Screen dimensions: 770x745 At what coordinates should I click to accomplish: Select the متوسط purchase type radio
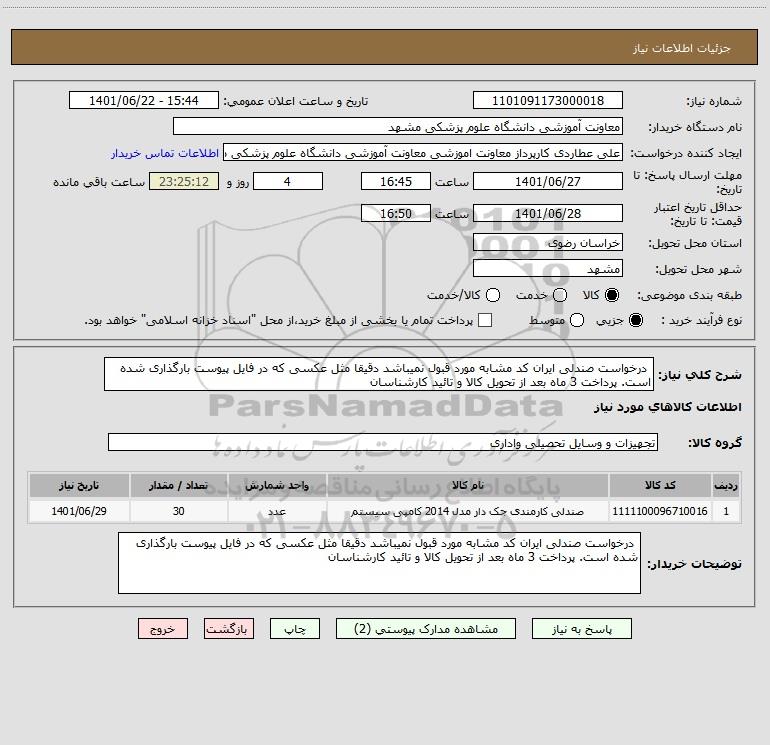coord(577,320)
